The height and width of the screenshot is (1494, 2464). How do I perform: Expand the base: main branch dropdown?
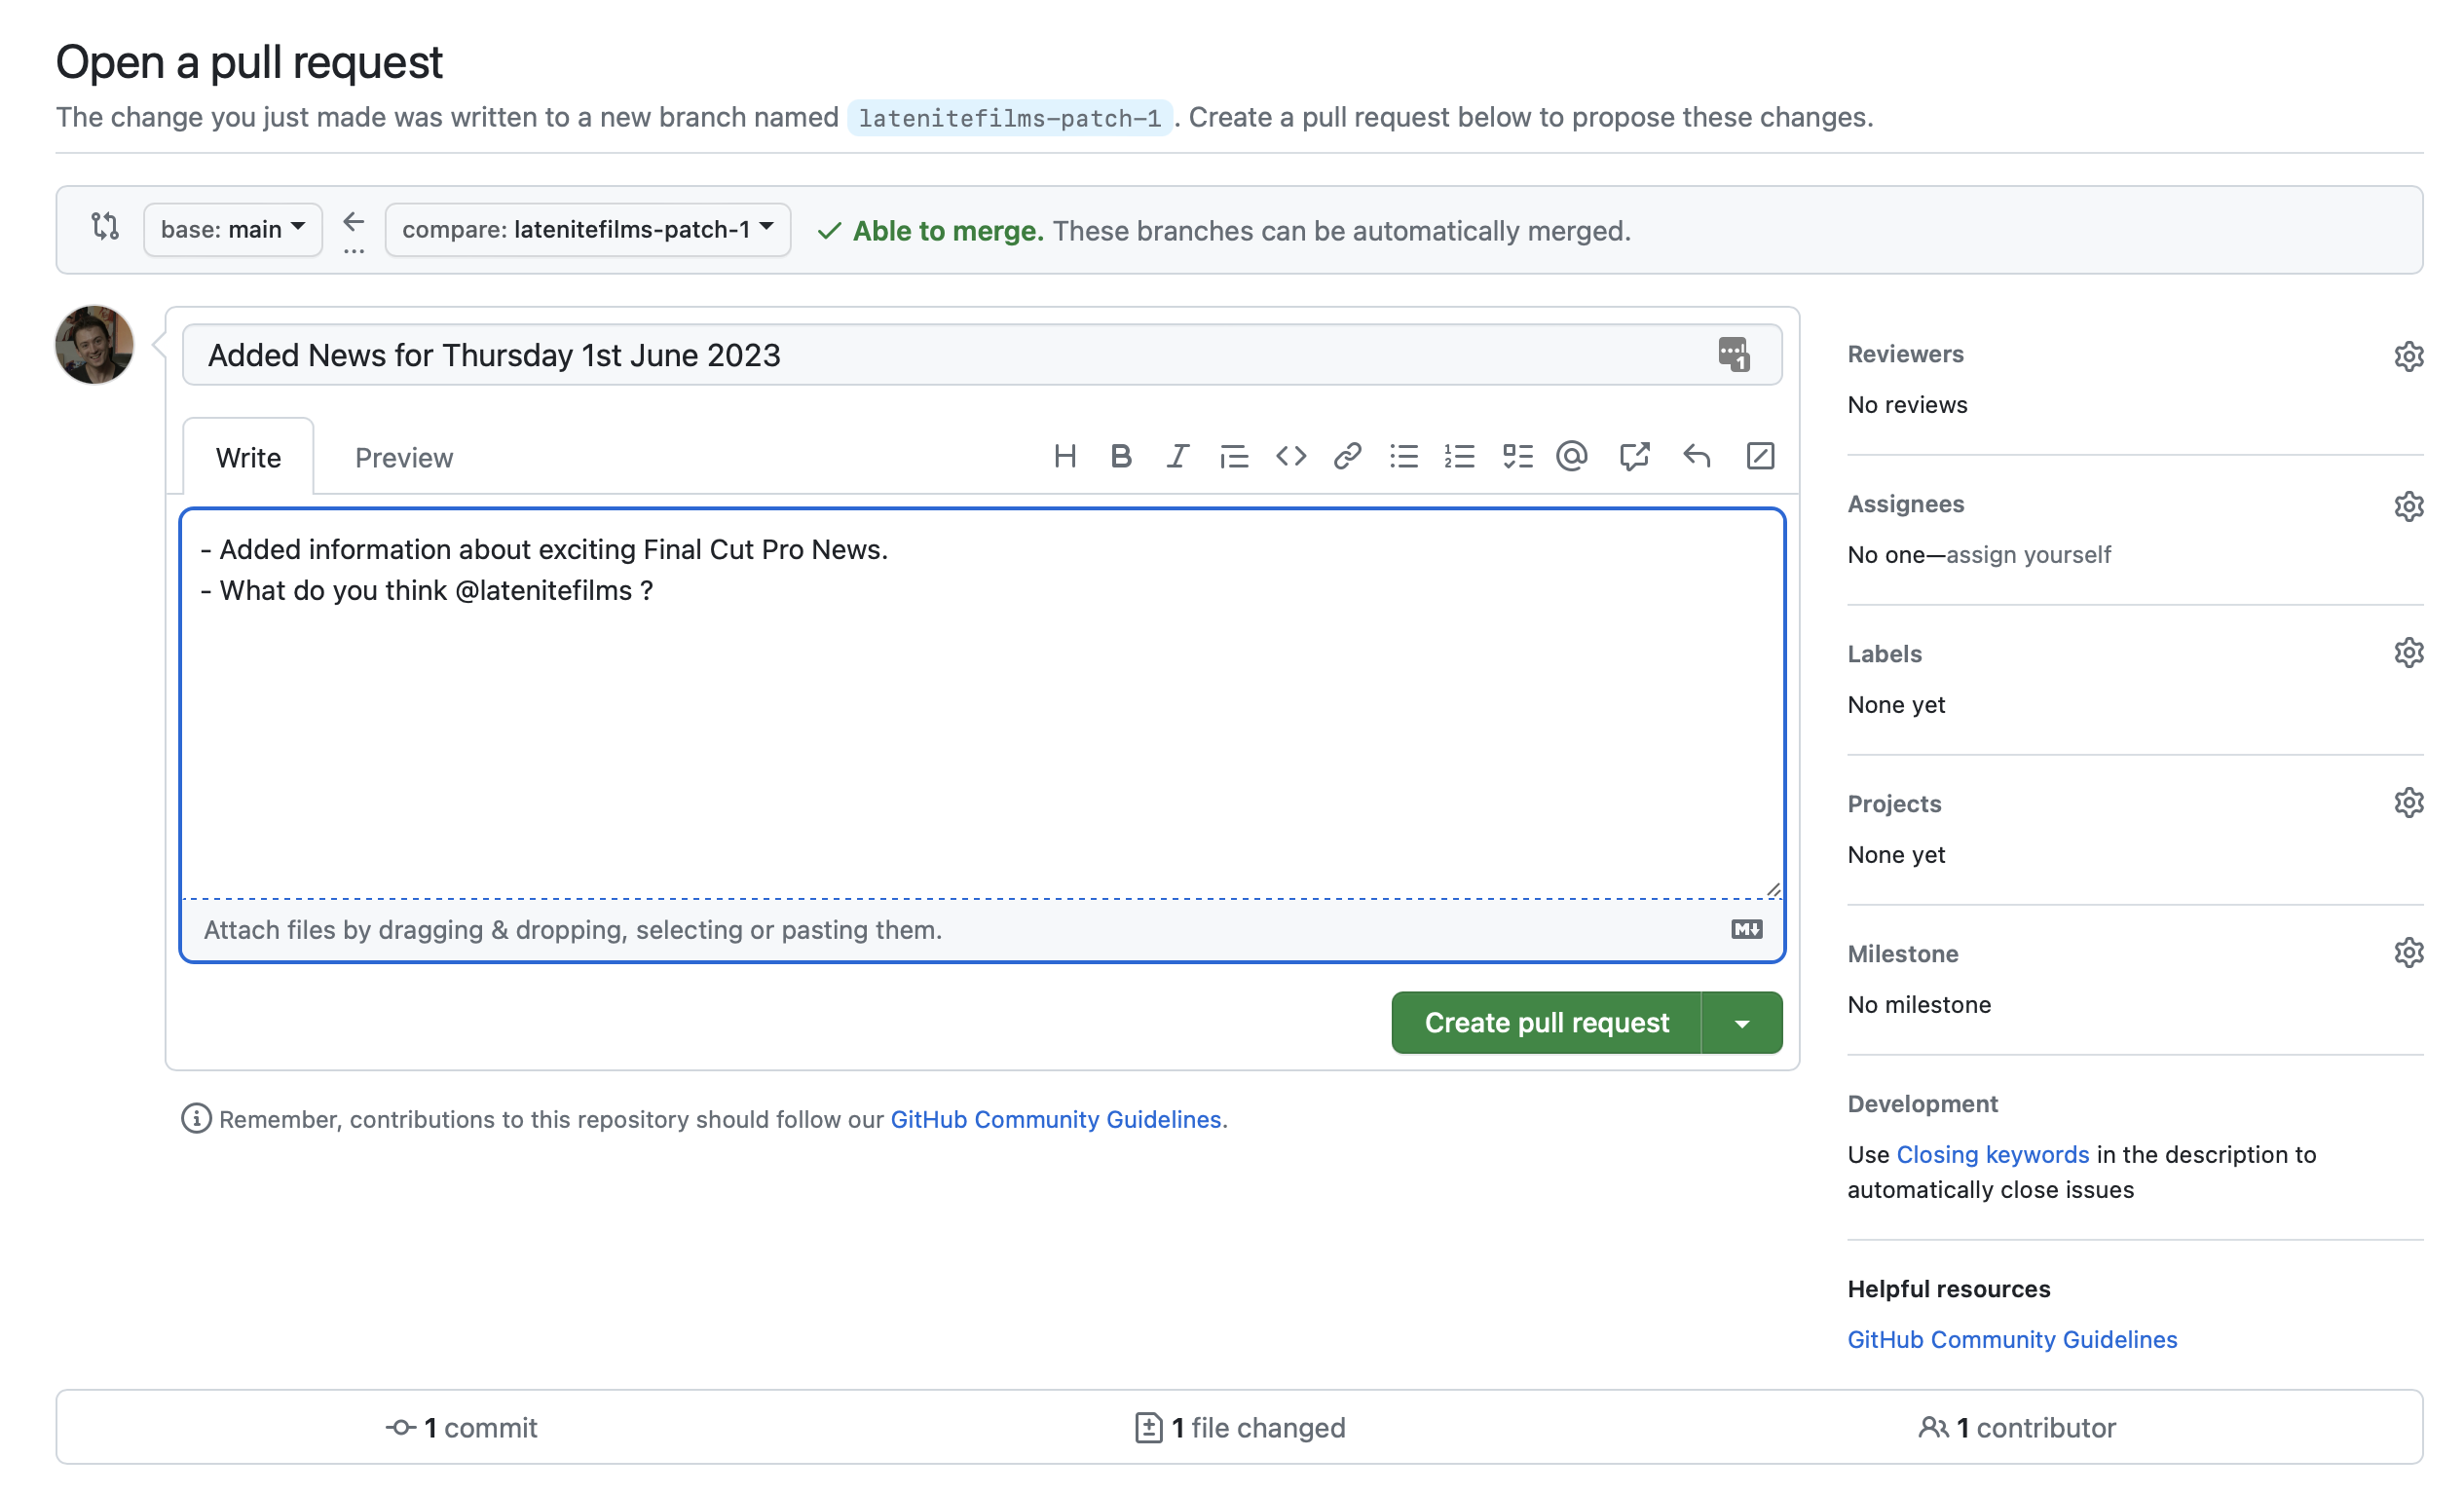point(232,230)
